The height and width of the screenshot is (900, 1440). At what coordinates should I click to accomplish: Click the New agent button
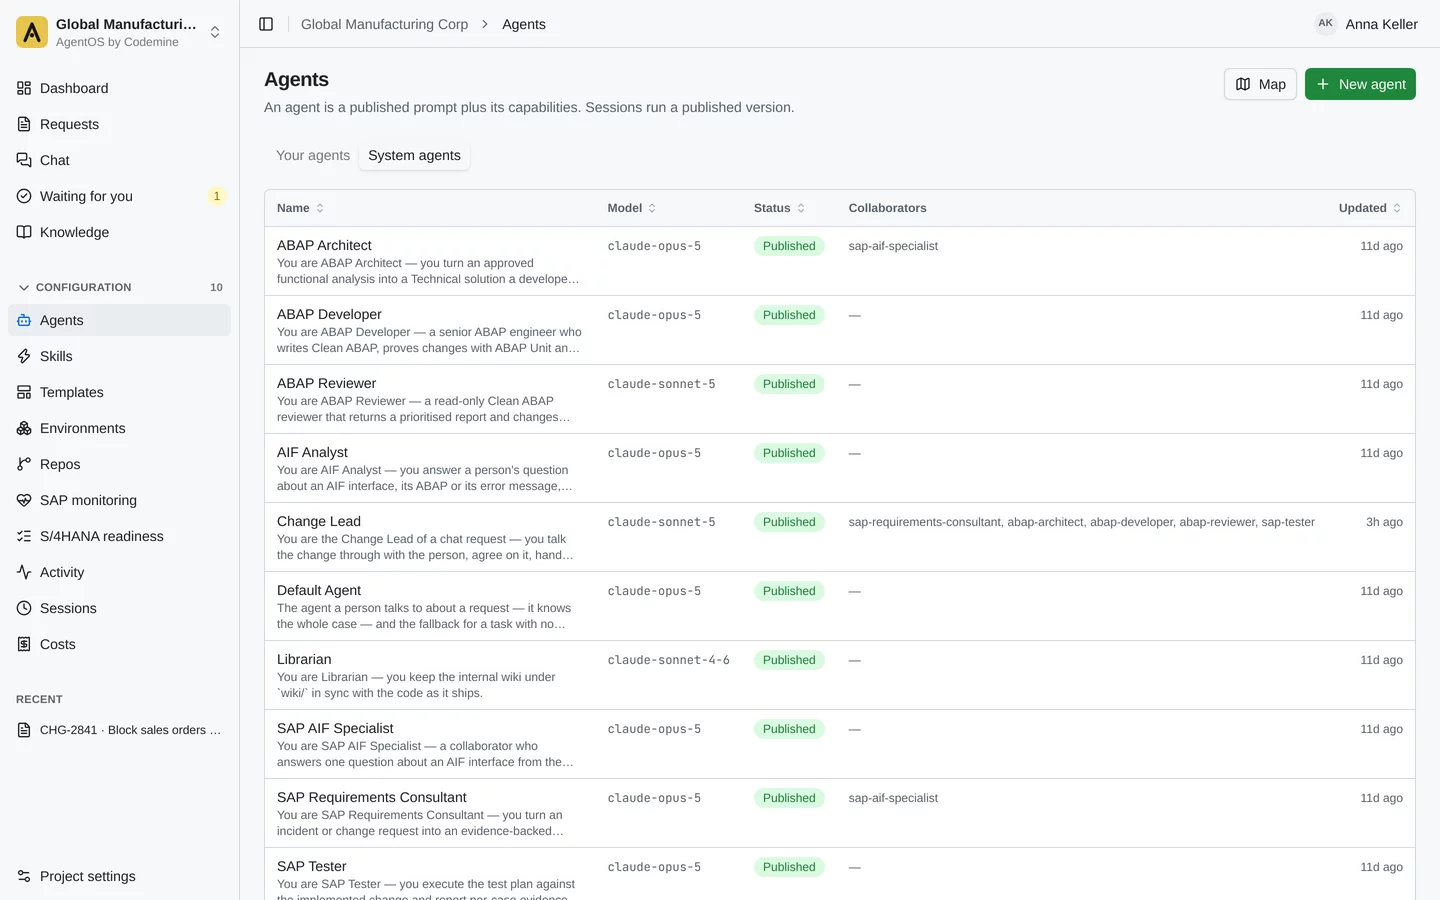1360,84
